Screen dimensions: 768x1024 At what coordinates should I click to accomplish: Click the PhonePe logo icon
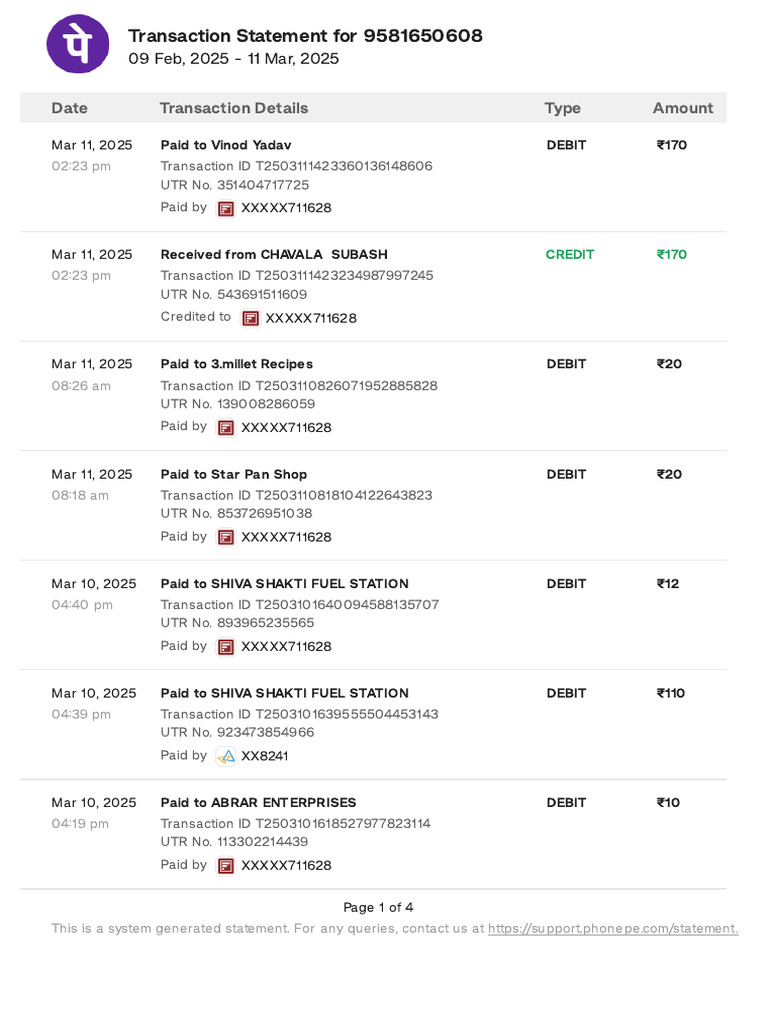[x=79, y=44]
